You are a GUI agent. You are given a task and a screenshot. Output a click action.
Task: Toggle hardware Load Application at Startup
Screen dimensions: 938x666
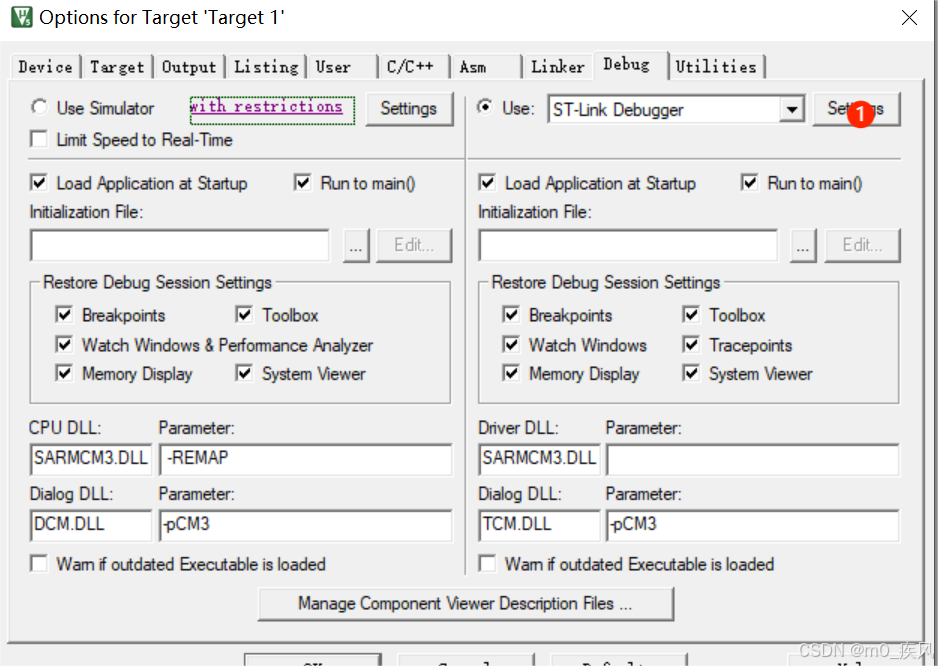487,183
